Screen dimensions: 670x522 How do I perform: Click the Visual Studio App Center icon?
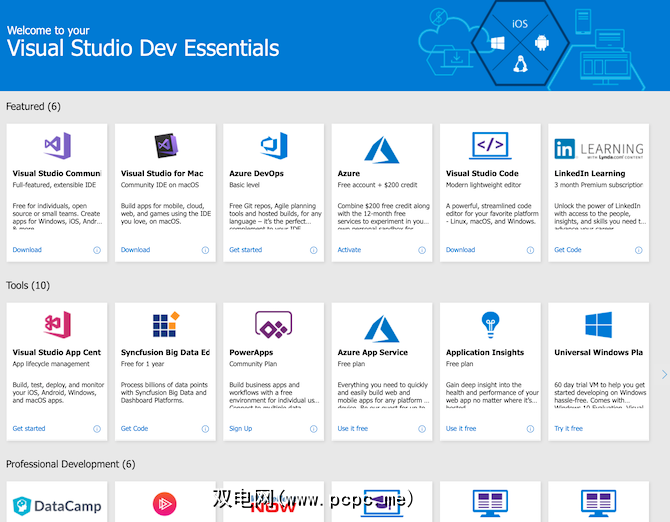57,325
